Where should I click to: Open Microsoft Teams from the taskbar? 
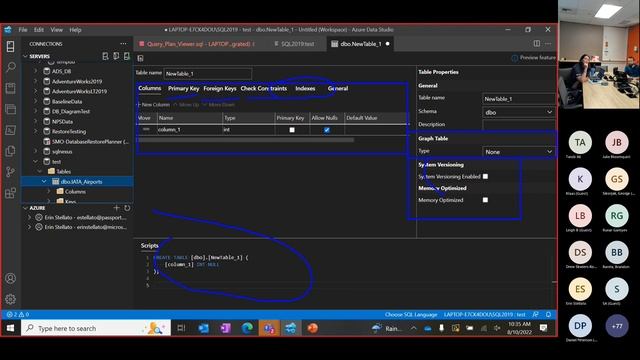coord(269,328)
